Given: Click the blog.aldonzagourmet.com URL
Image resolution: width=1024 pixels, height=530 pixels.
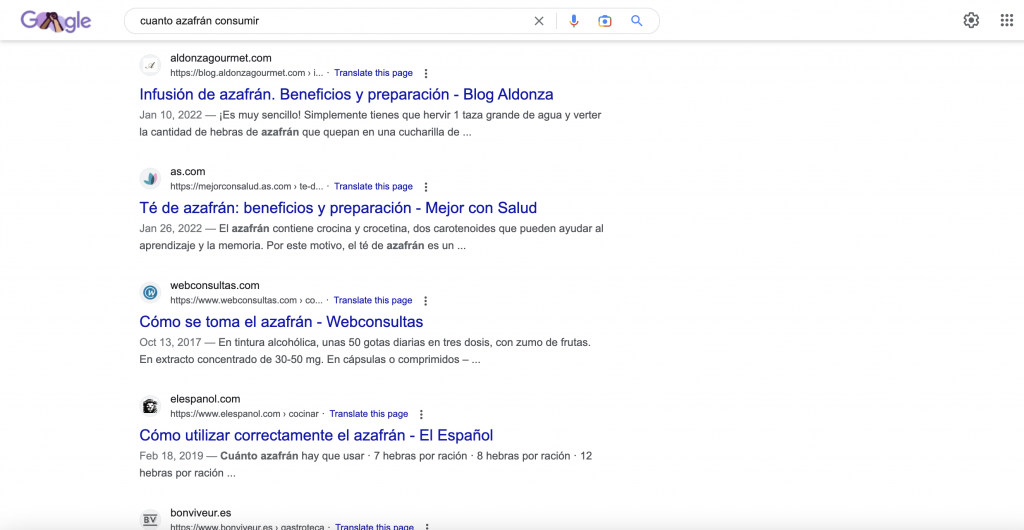Looking at the screenshot, I should [247, 73].
